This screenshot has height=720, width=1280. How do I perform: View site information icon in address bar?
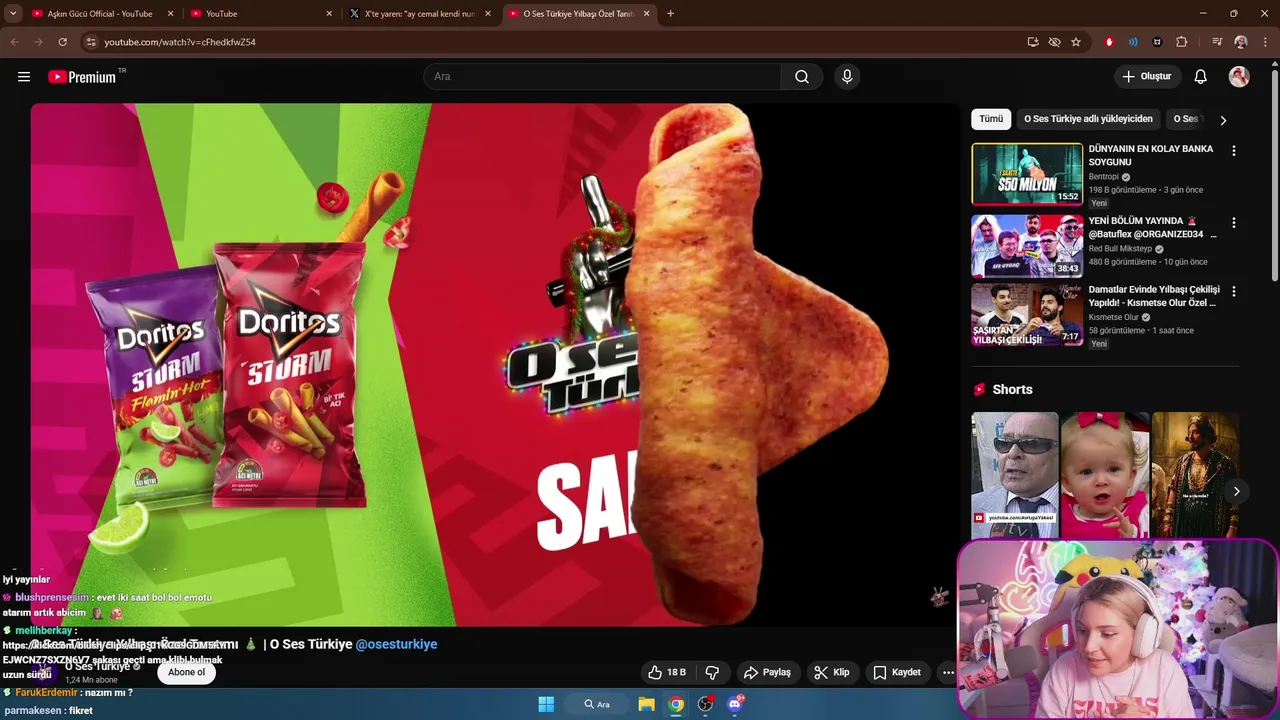[x=91, y=42]
